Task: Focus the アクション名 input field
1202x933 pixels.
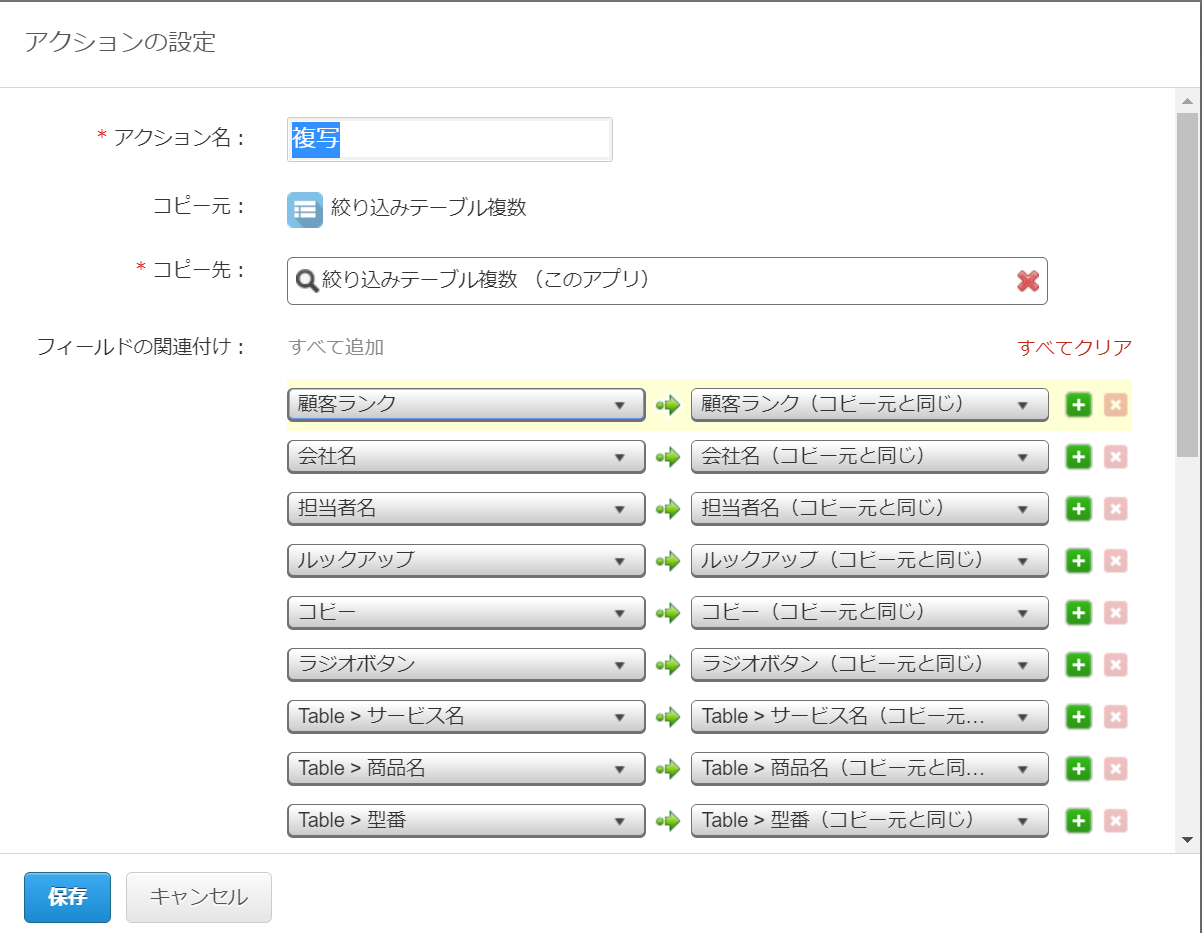Action: pyautogui.click(x=450, y=139)
